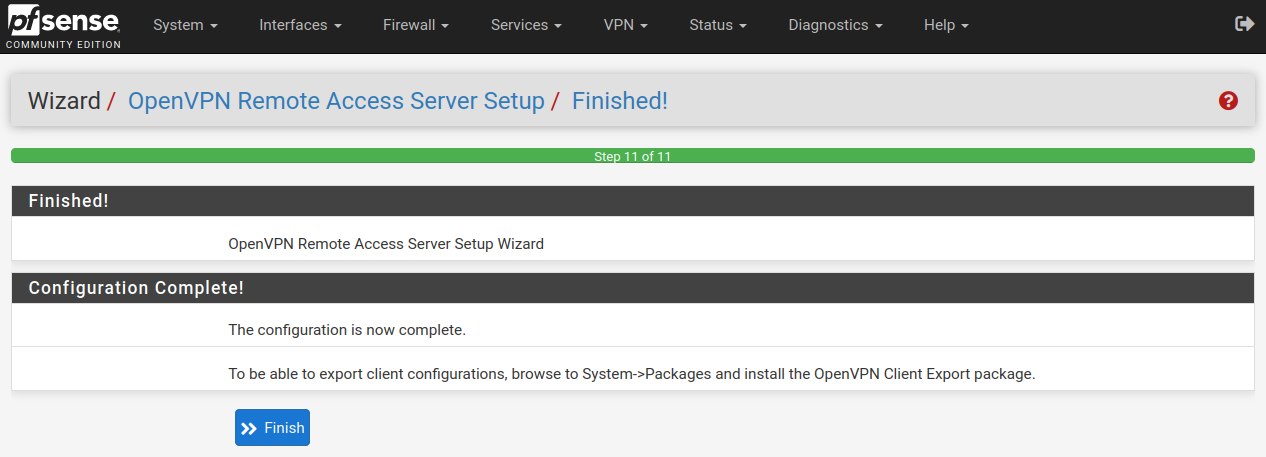Click the Finished! breadcrumb link
The image size is (1266, 457).
(620, 101)
